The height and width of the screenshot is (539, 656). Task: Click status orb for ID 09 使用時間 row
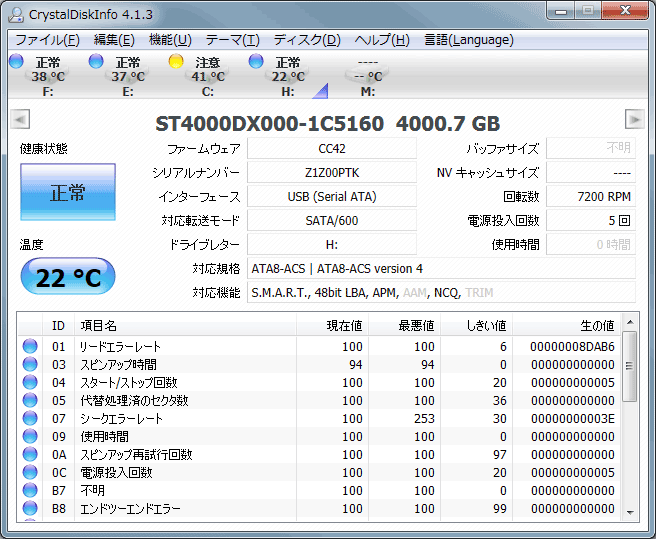coord(30,436)
